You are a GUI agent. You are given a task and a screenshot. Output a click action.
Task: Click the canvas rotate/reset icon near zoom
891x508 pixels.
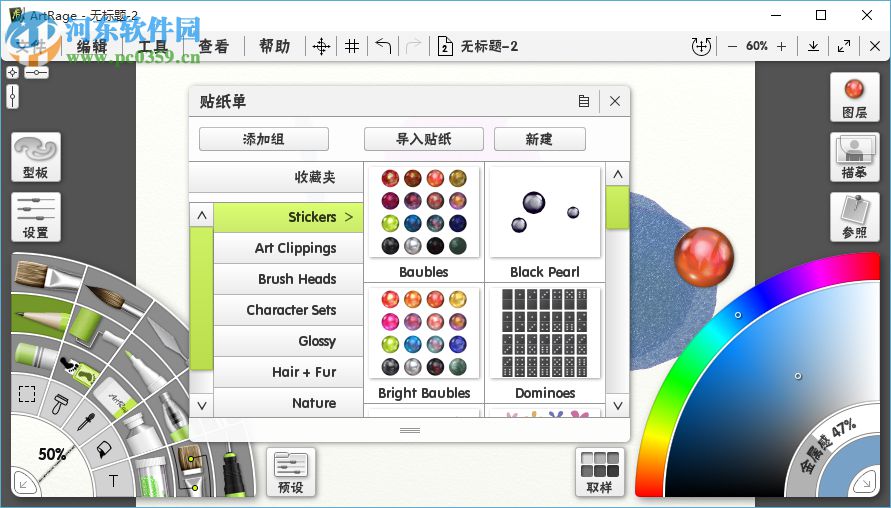click(701, 47)
